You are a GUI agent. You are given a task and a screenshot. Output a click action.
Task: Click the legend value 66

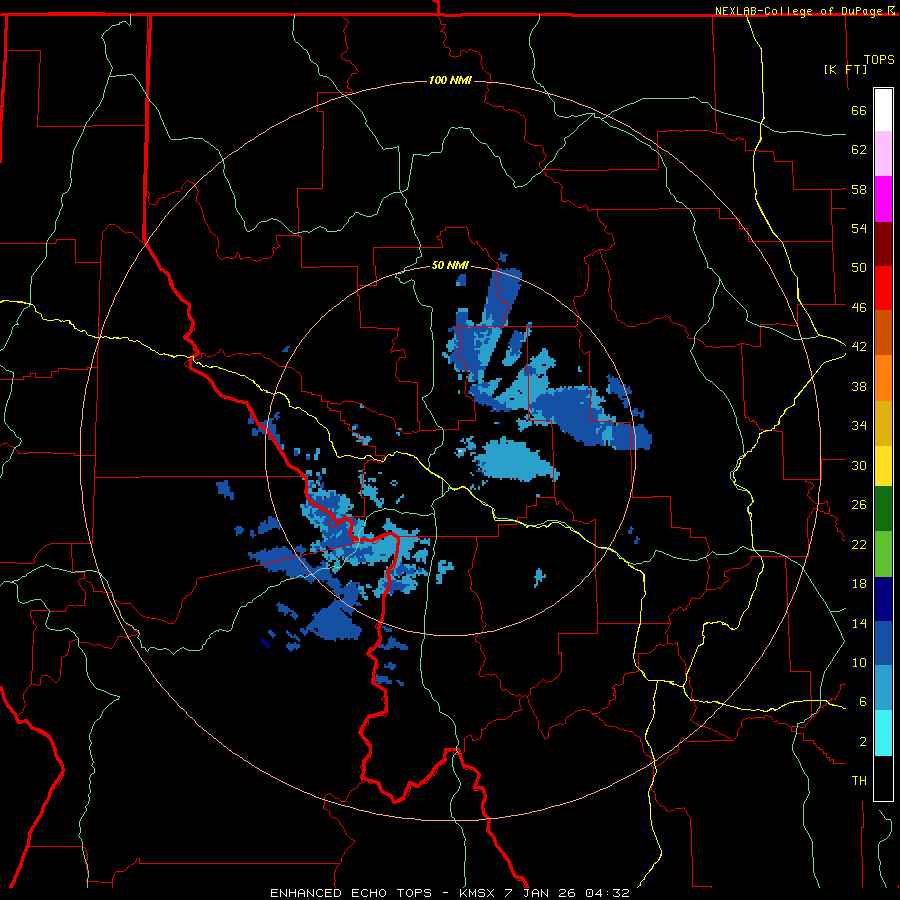click(x=859, y=111)
